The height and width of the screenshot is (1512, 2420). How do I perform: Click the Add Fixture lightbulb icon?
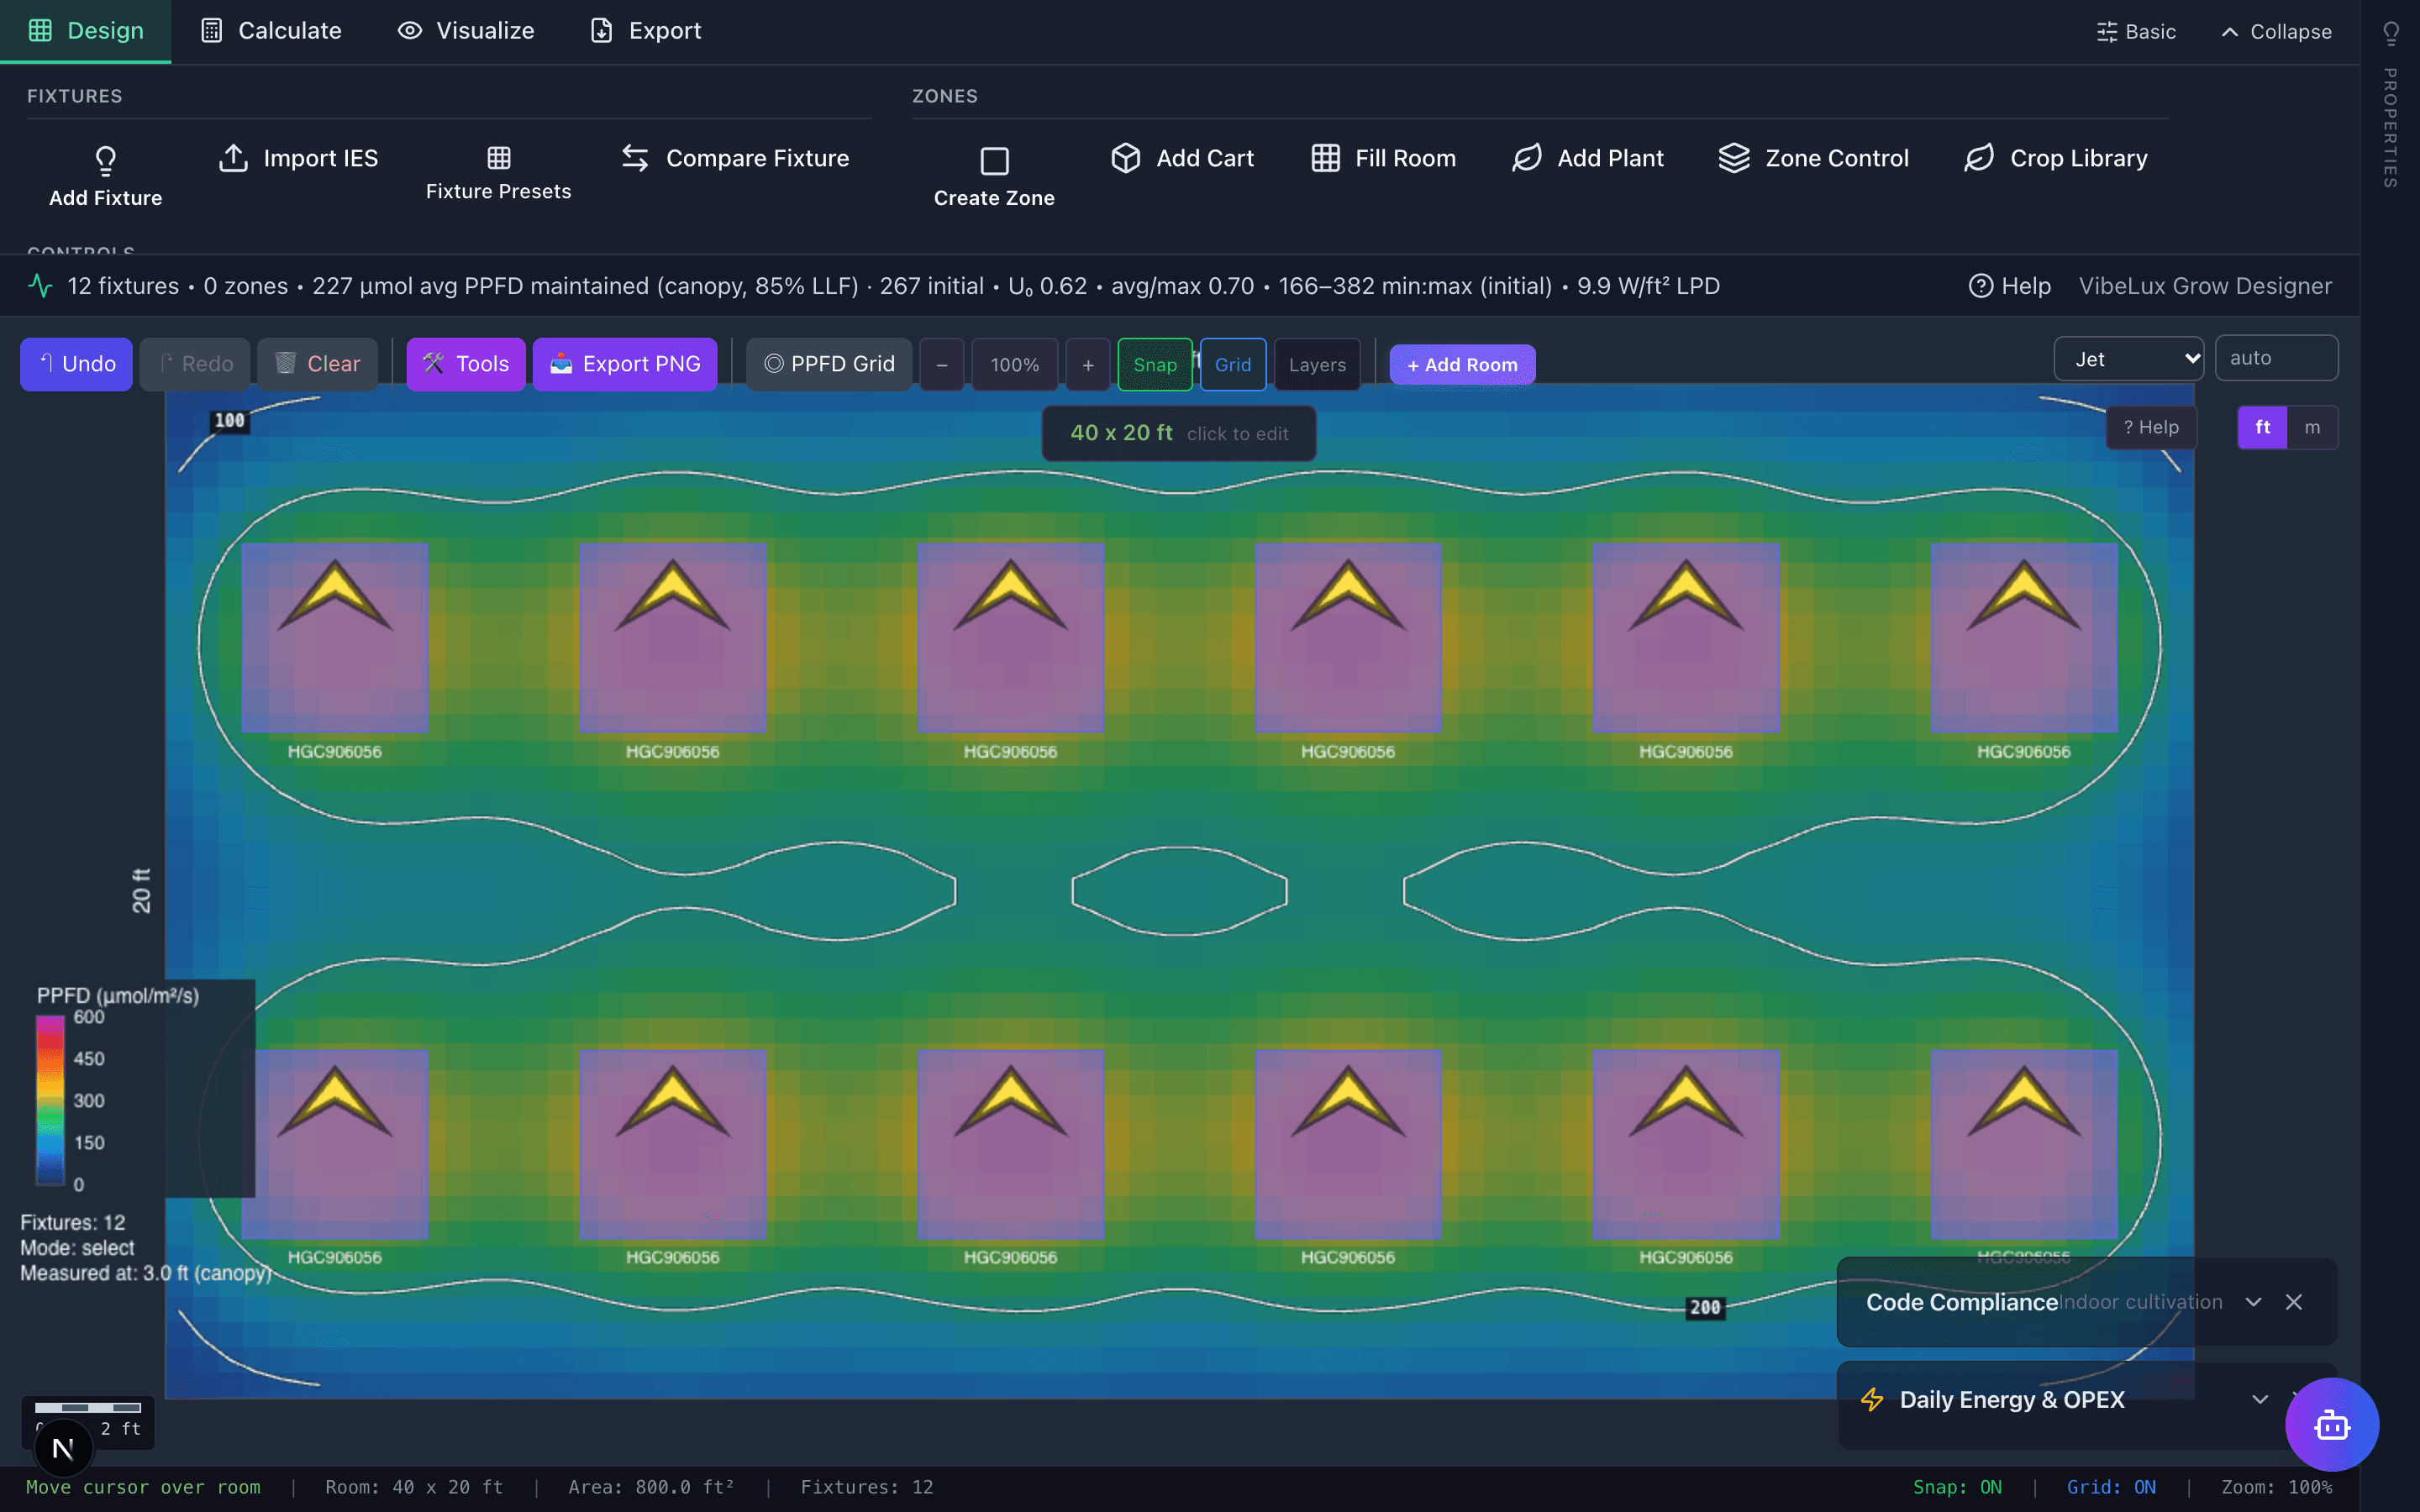pos(105,160)
